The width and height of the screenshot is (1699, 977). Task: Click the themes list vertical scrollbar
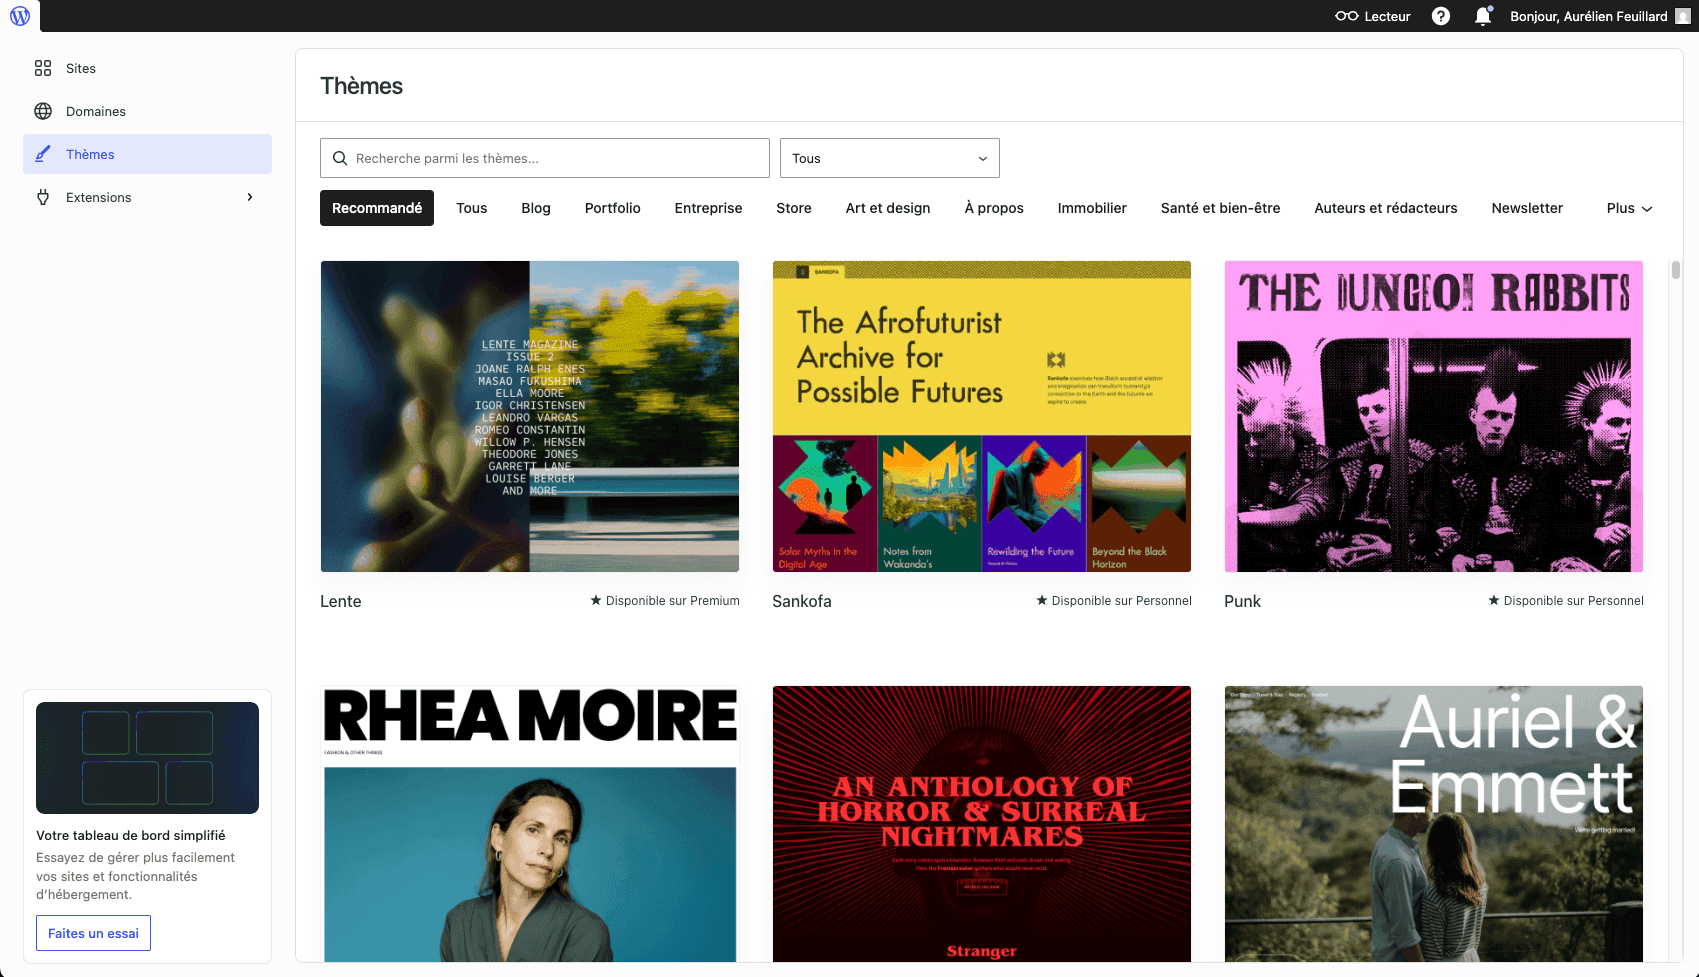coord(1675,270)
